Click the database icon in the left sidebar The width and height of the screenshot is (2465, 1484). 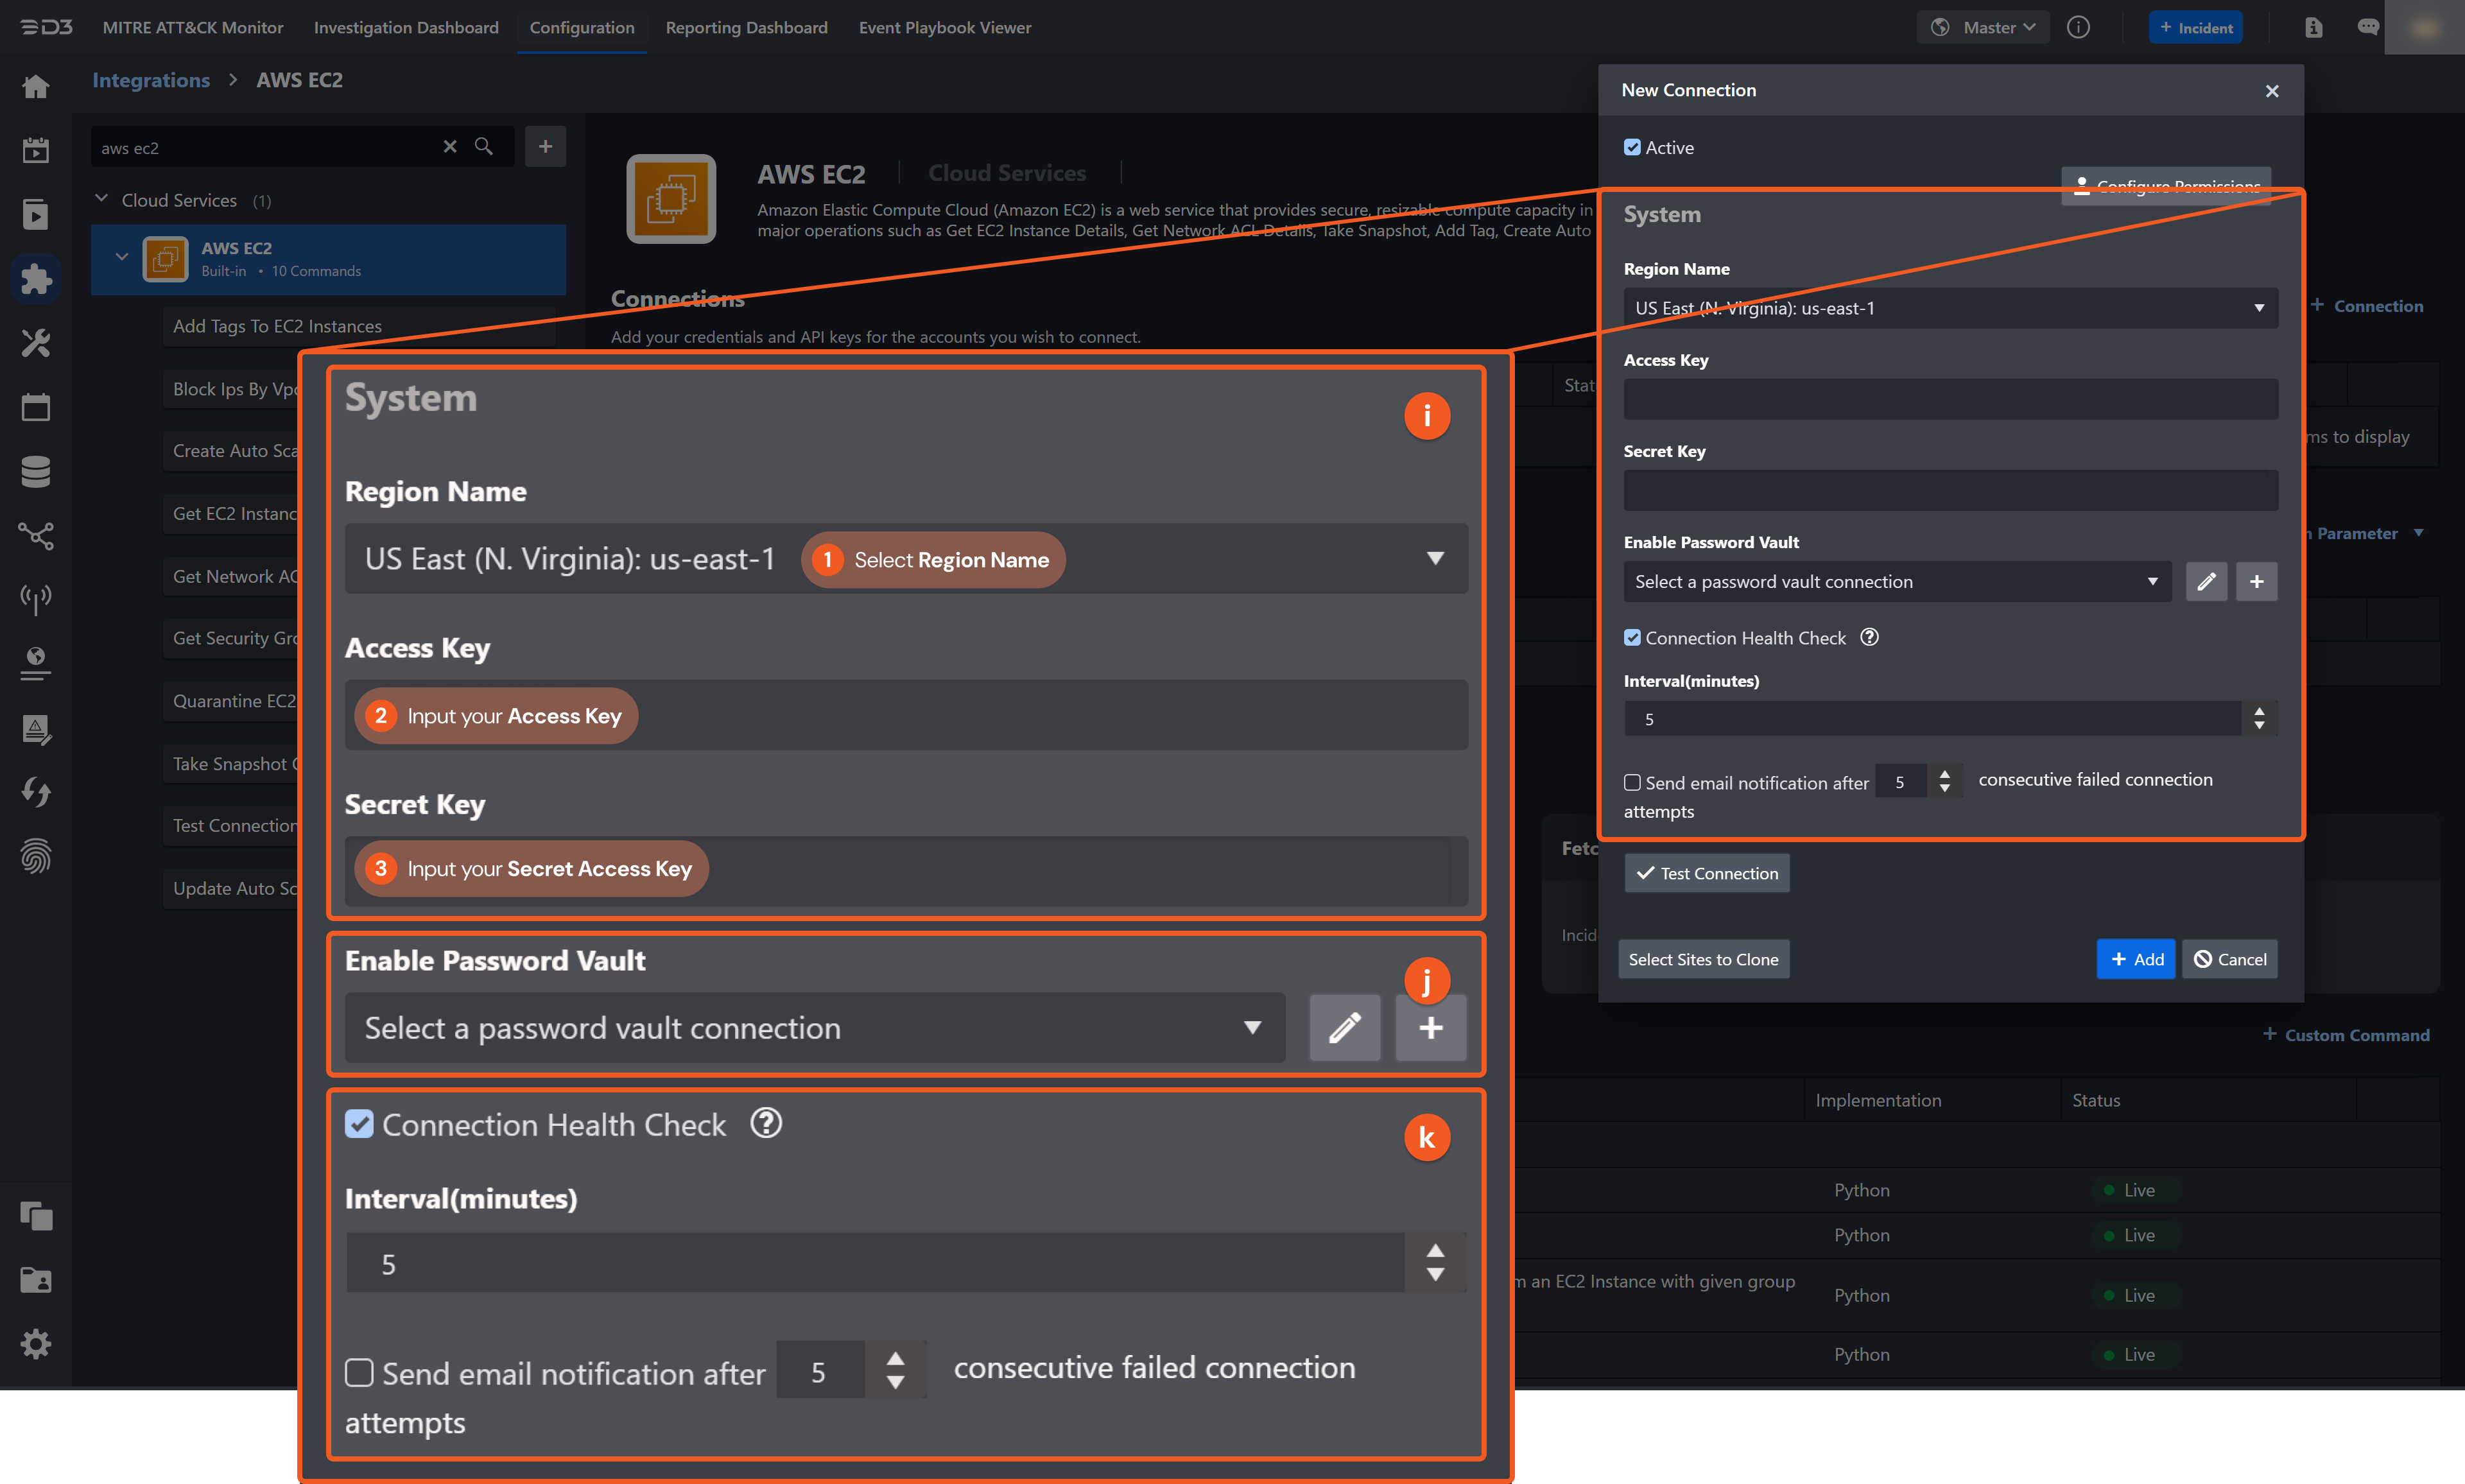tap(36, 471)
